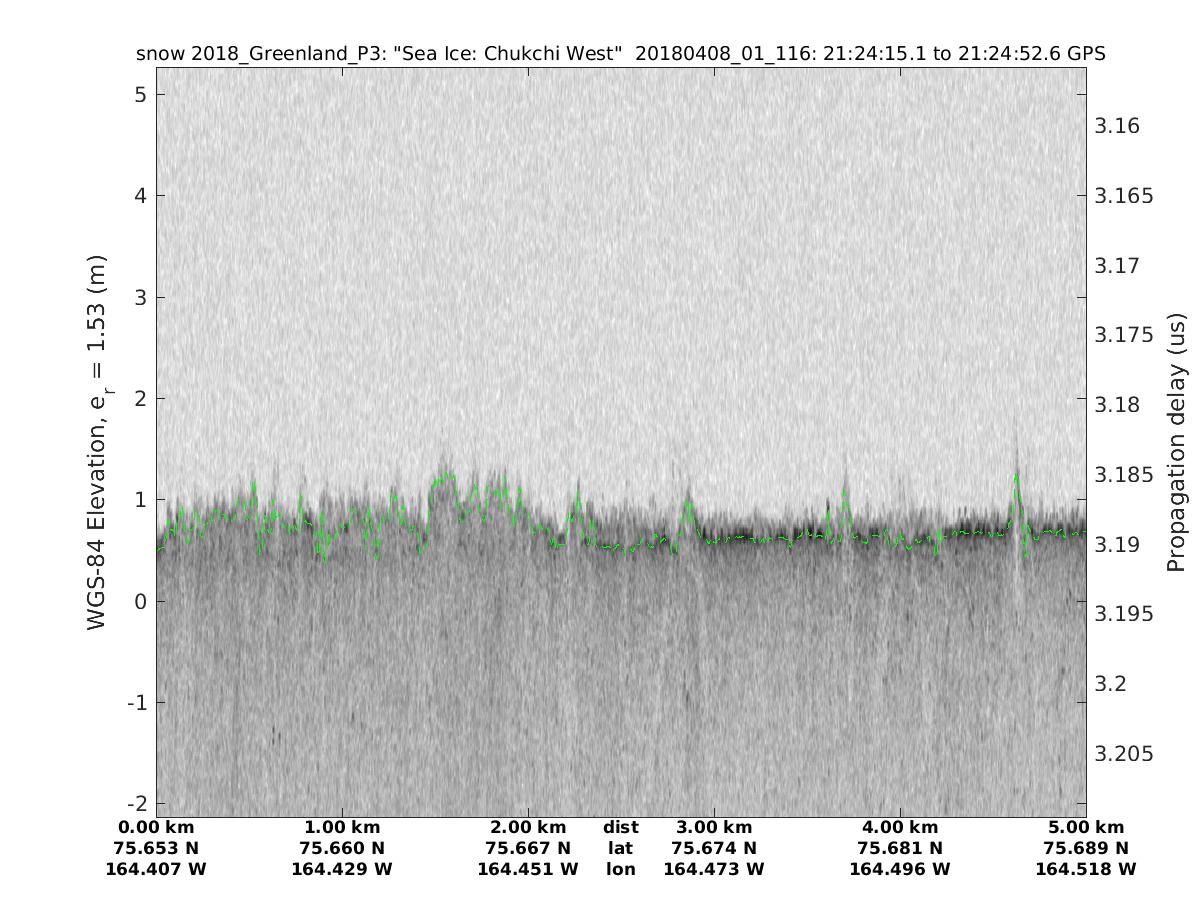
Task: Click the elevation tick label 5
Action: 140,94
